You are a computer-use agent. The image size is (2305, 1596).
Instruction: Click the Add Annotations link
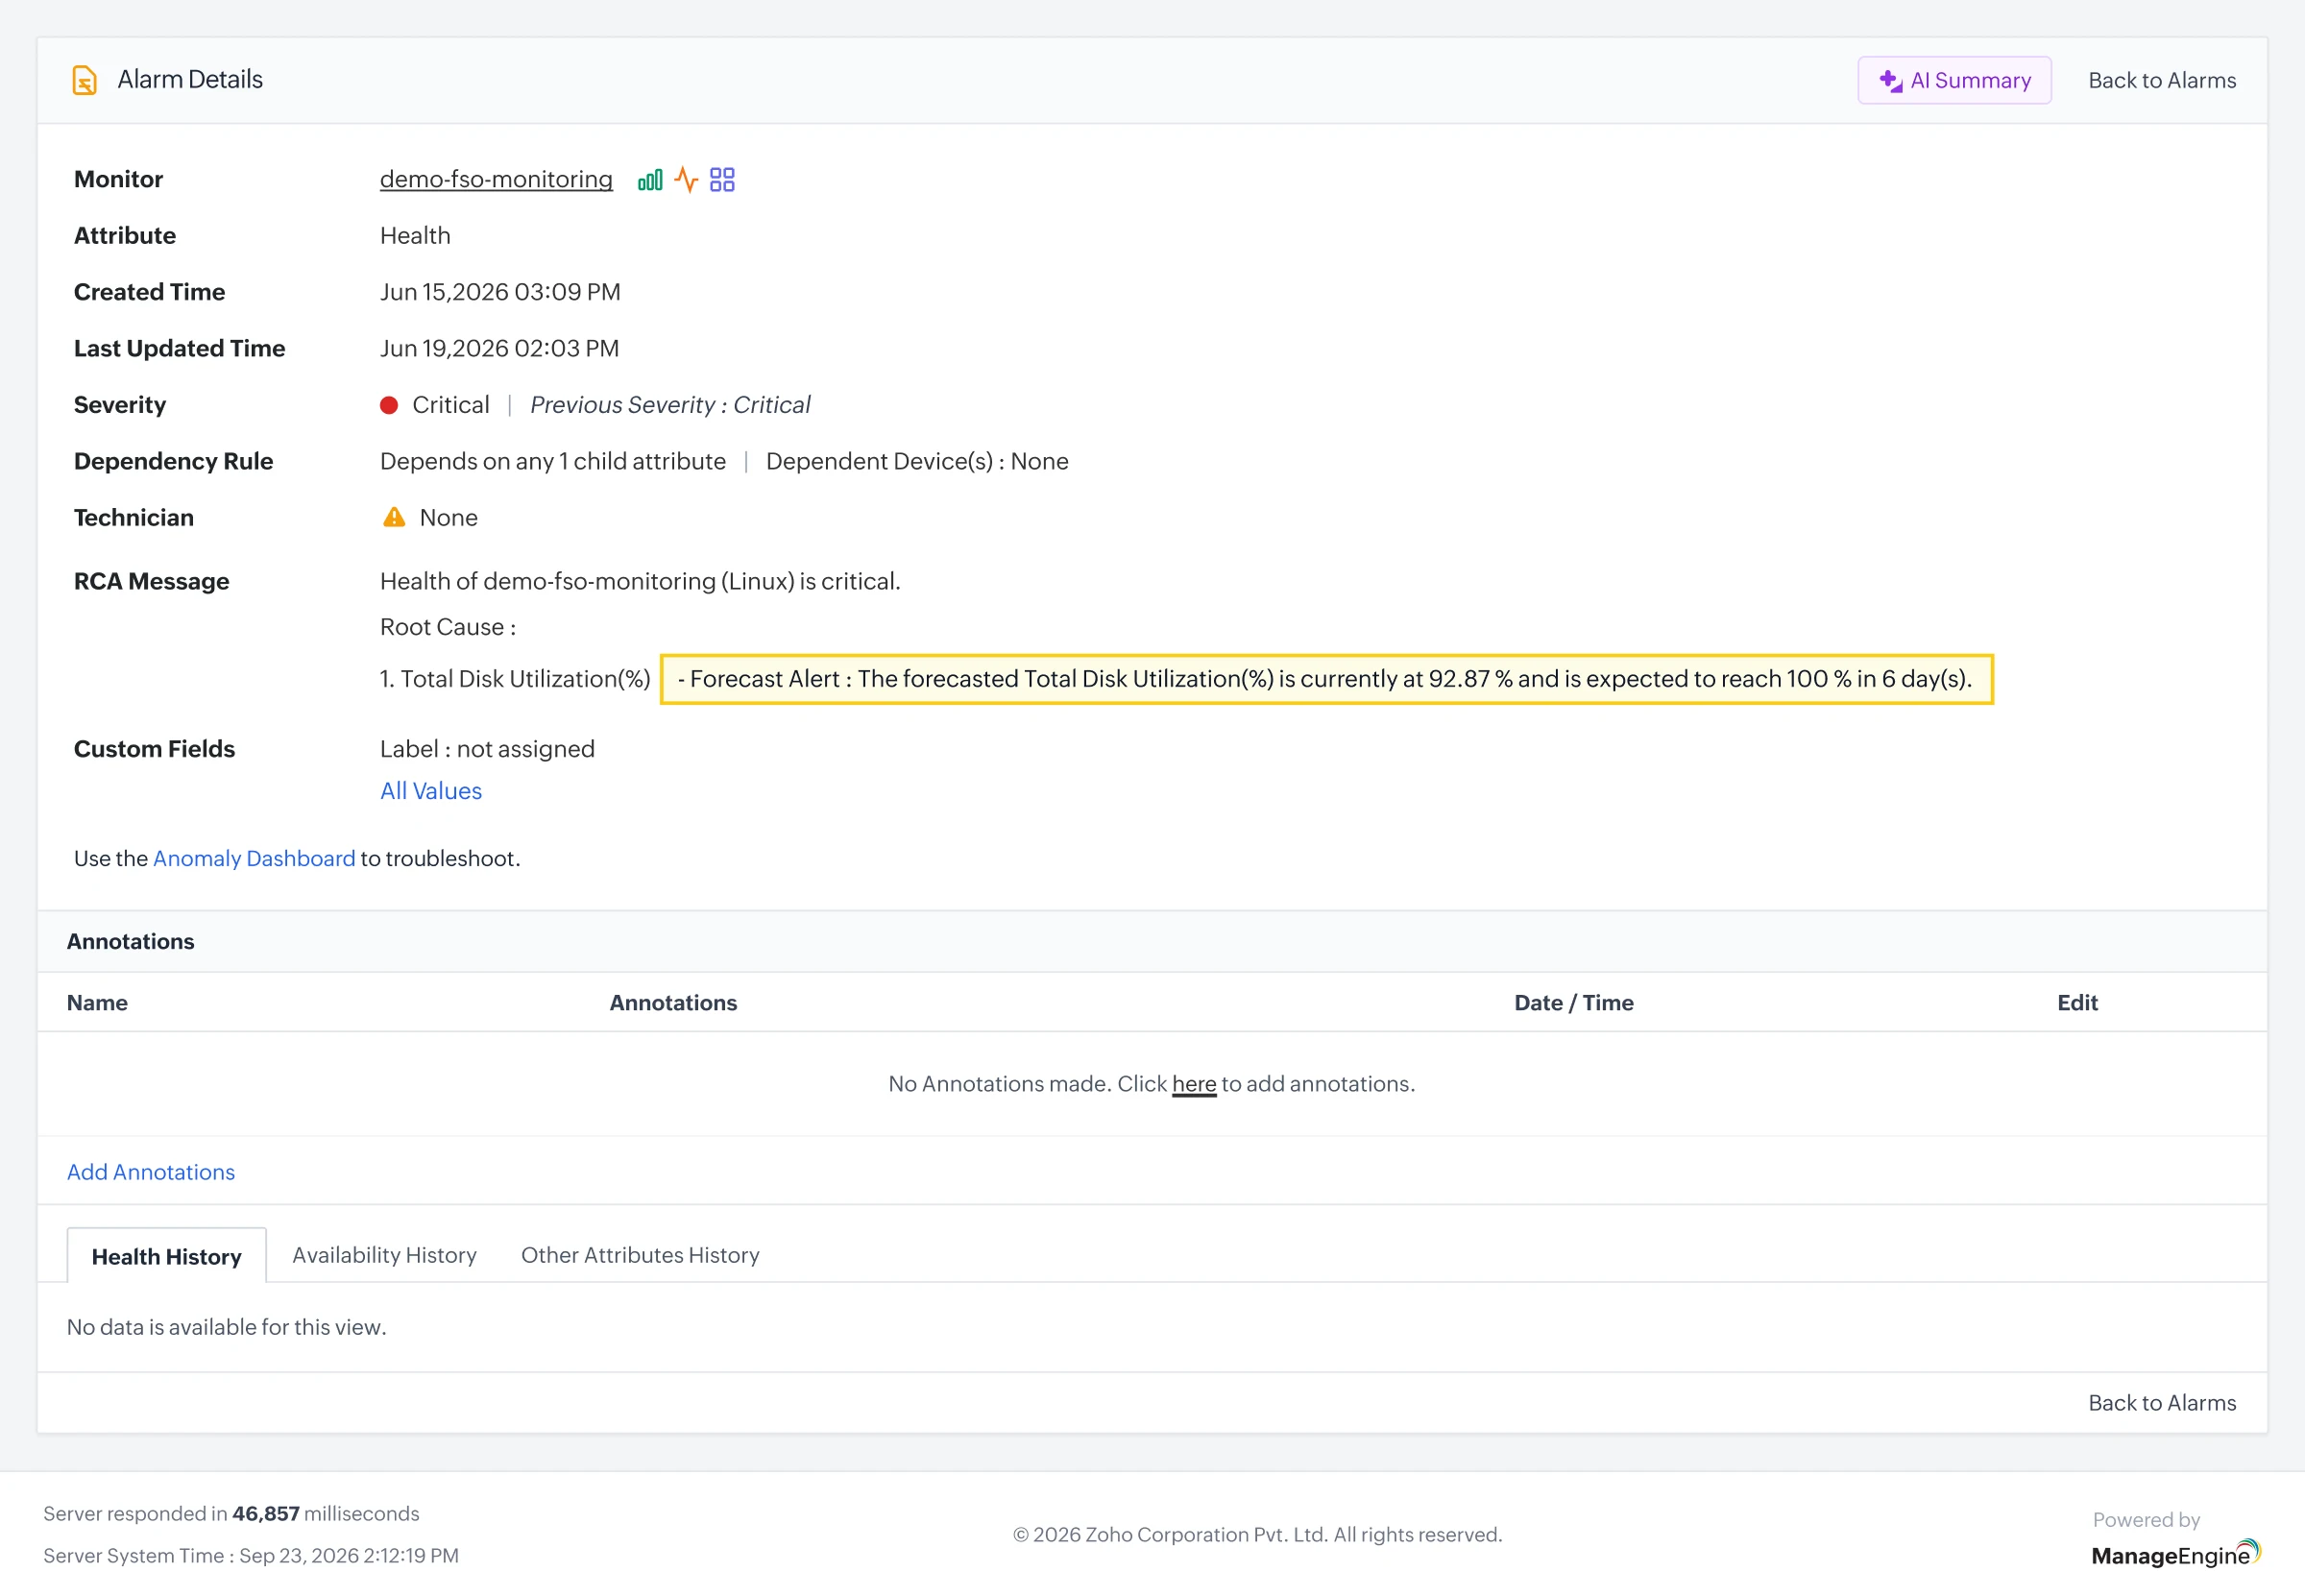coord(151,1172)
